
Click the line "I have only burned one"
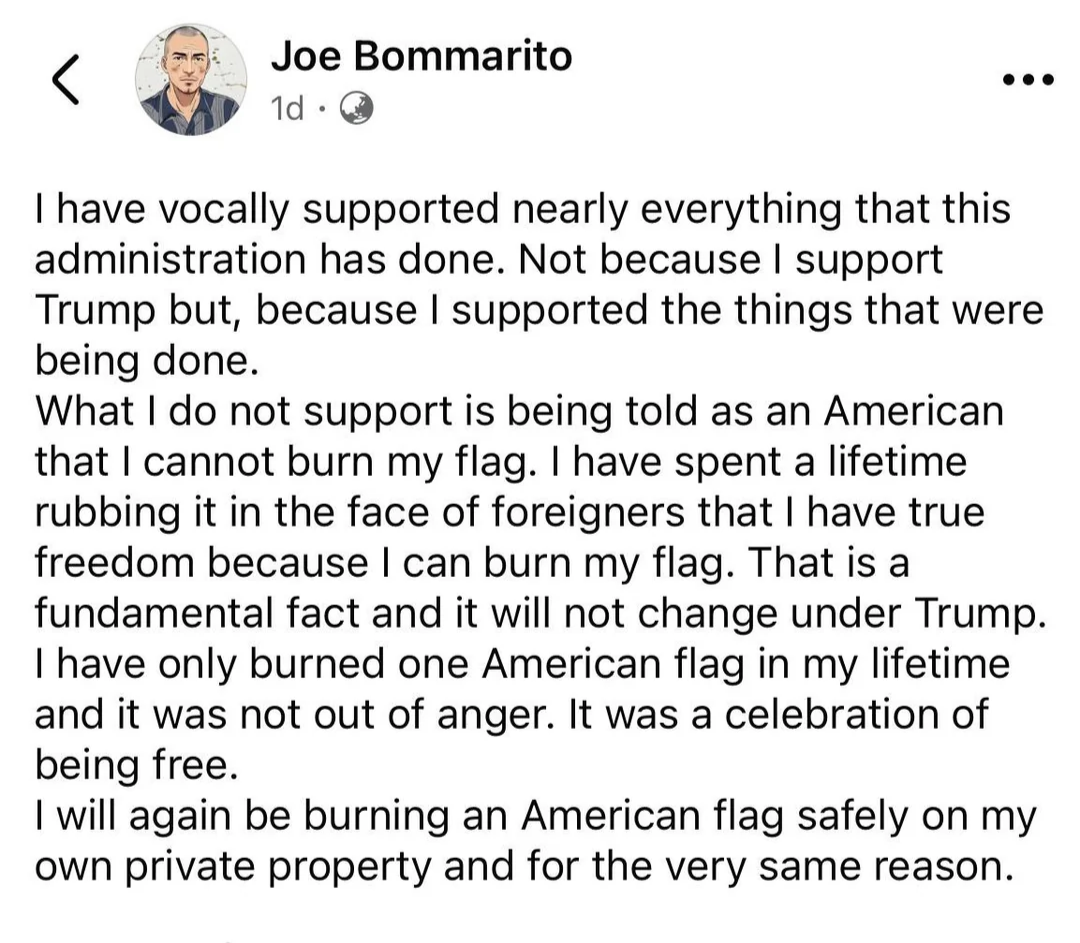click(x=522, y=663)
